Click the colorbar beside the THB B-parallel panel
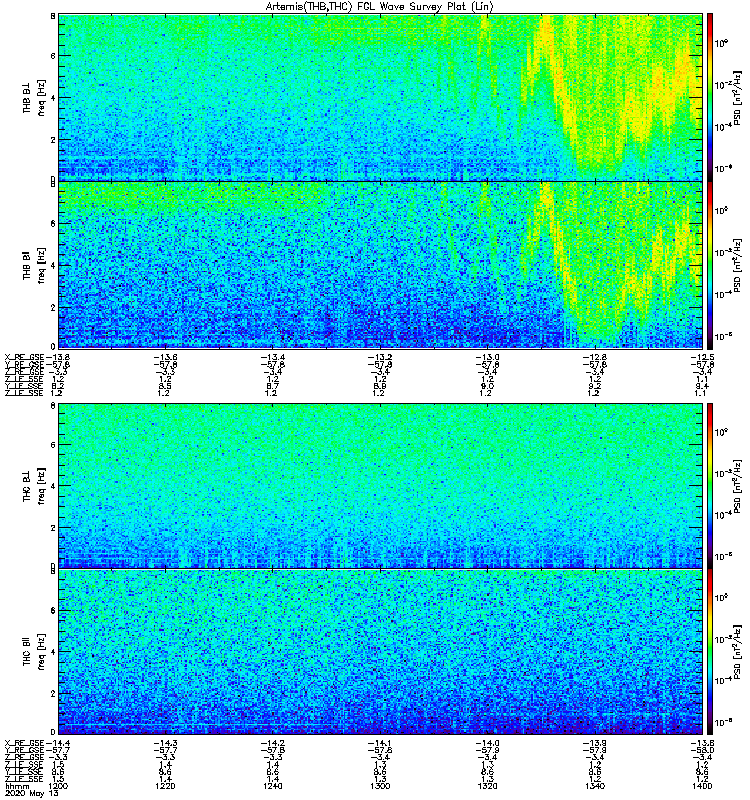The height and width of the screenshot is (800, 750). tap(709, 265)
